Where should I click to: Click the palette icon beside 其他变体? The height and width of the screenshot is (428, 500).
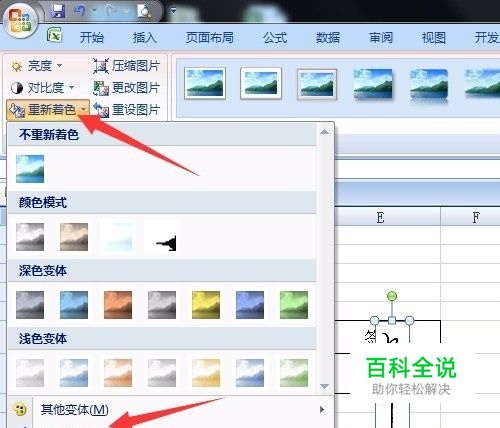coord(20,410)
